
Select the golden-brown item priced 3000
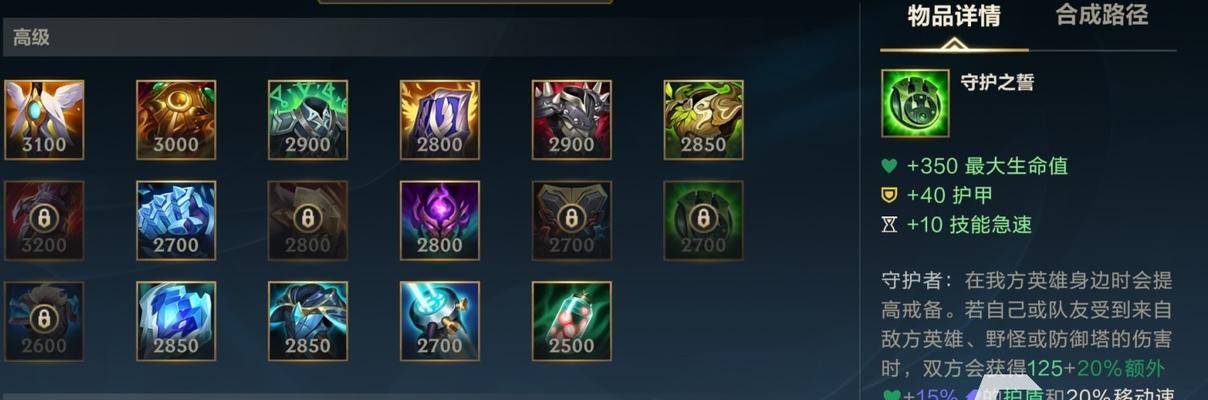[x=176, y=120]
